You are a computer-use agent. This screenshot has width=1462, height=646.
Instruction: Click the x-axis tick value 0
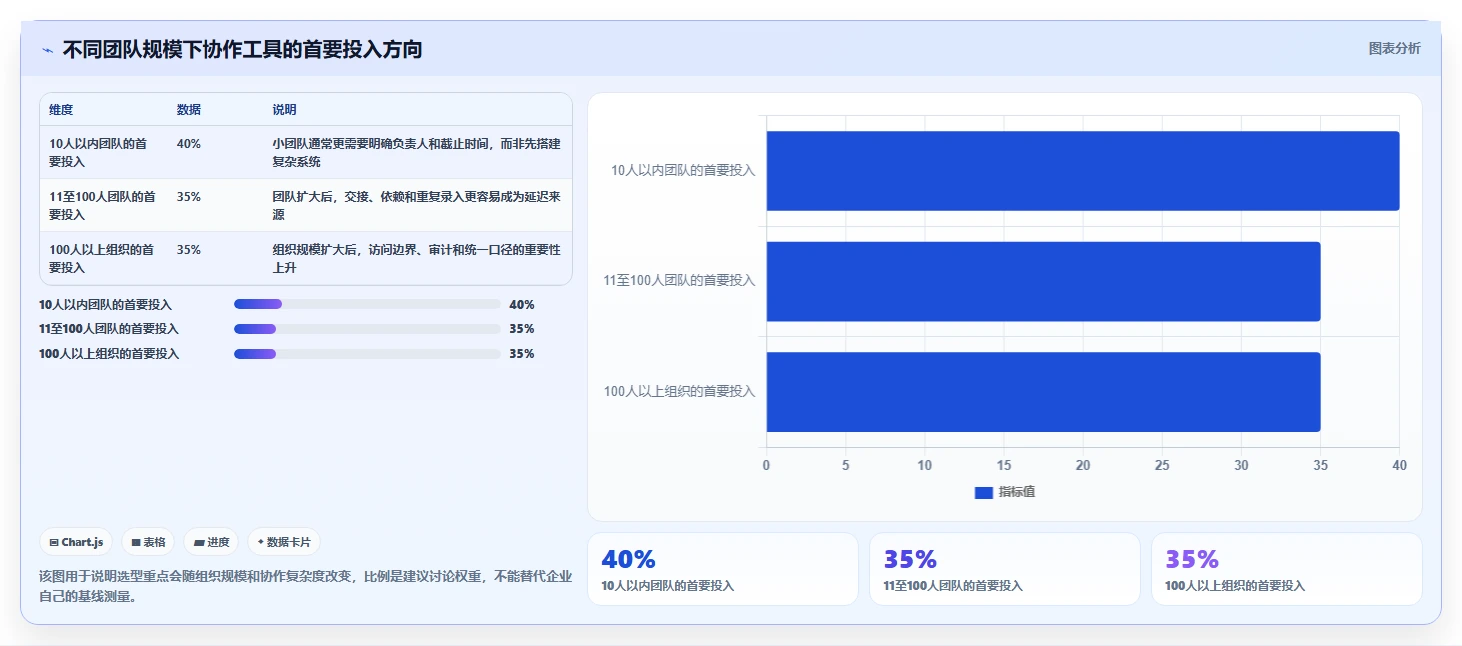(766, 465)
